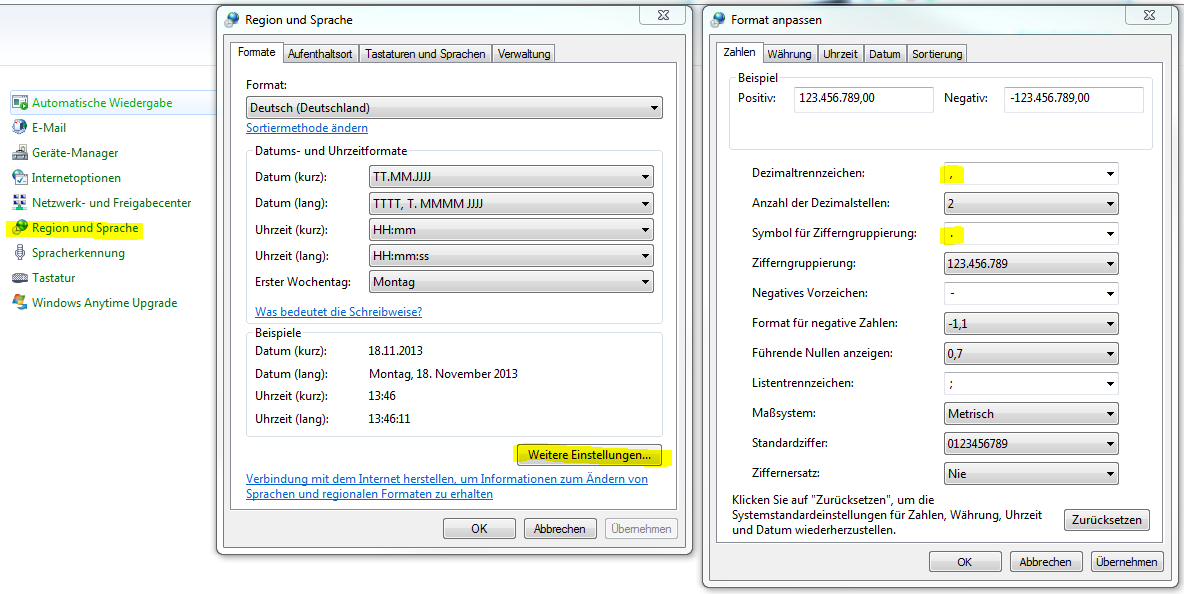
Task: Click the Windows Anytime Upgrade icon
Action: (x=20, y=303)
